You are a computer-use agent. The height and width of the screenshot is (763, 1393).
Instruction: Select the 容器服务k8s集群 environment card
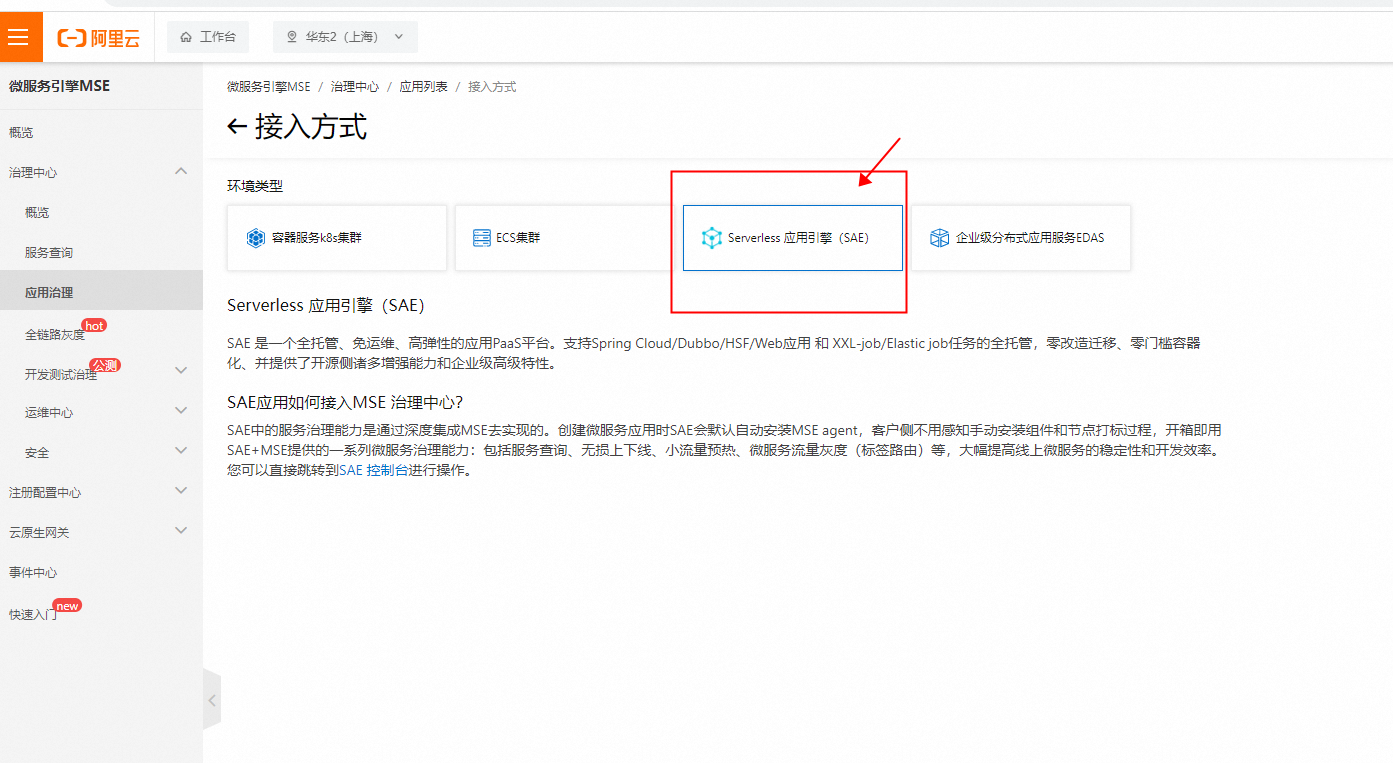(x=337, y=238)
